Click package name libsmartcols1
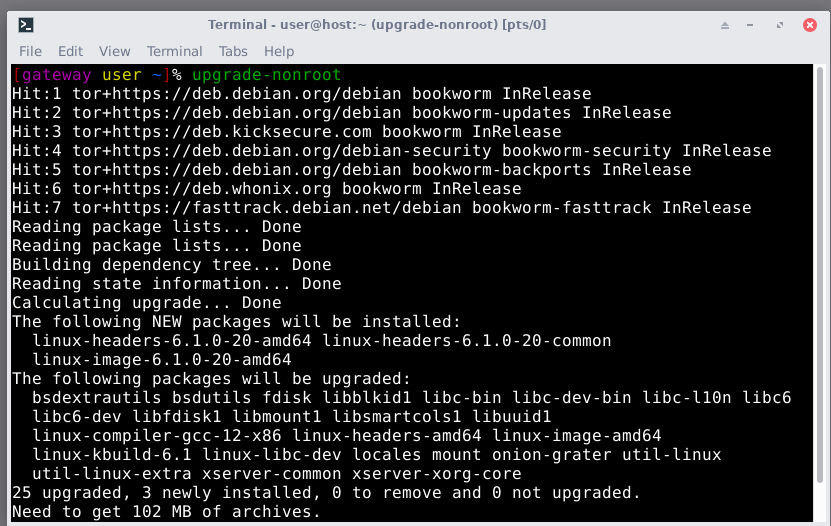This screenshot has height=526, width=831. (x=396, y=417)
